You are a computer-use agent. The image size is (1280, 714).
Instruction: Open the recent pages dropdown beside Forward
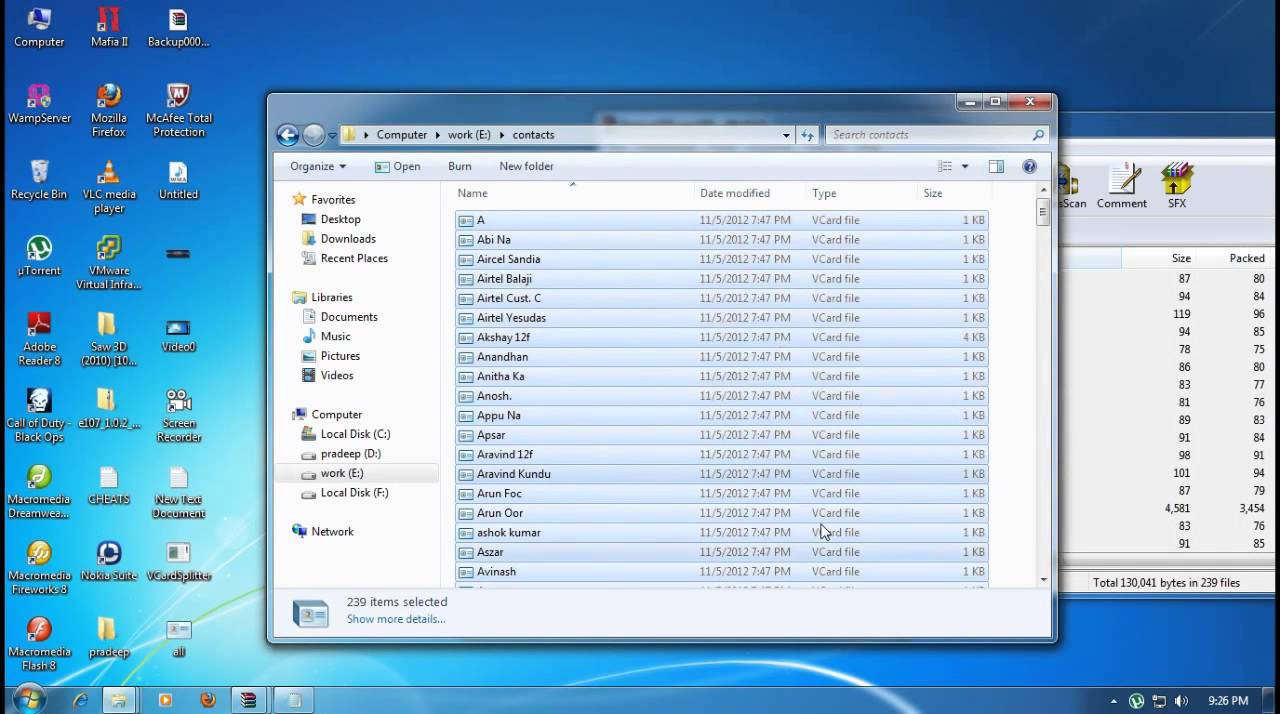tap(332, 135)
